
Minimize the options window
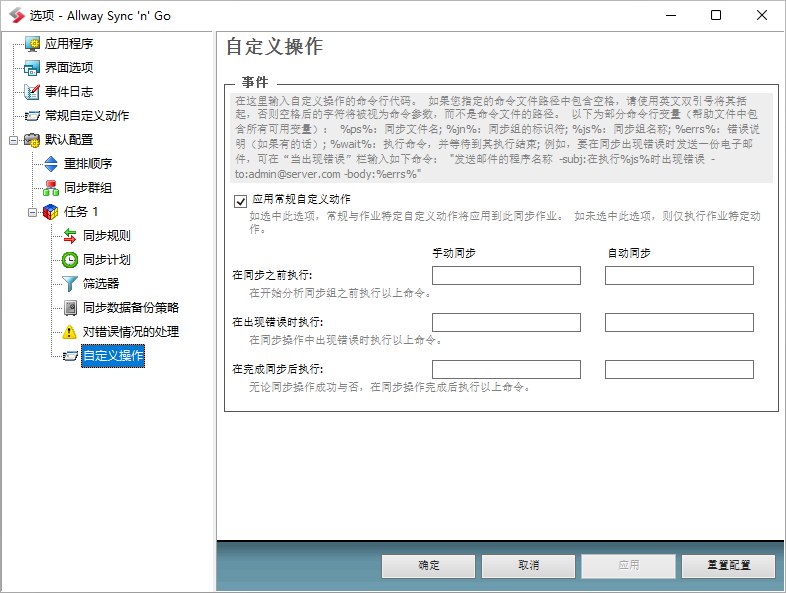tap(671, 15)
